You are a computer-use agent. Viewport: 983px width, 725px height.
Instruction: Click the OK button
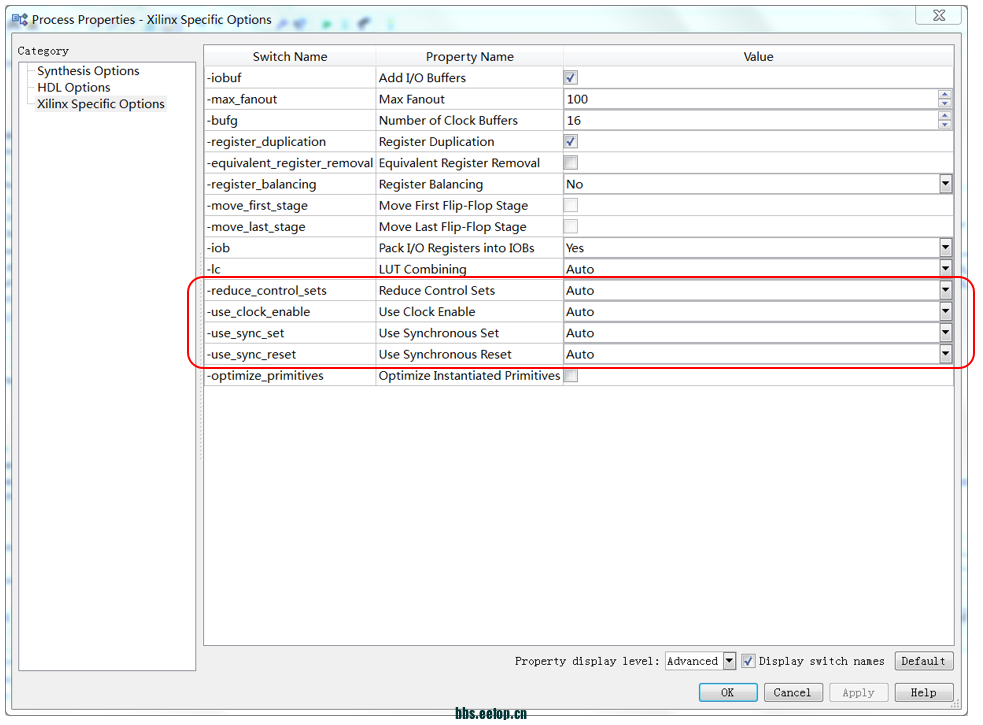pyautogui.click(x=728, y=692)
